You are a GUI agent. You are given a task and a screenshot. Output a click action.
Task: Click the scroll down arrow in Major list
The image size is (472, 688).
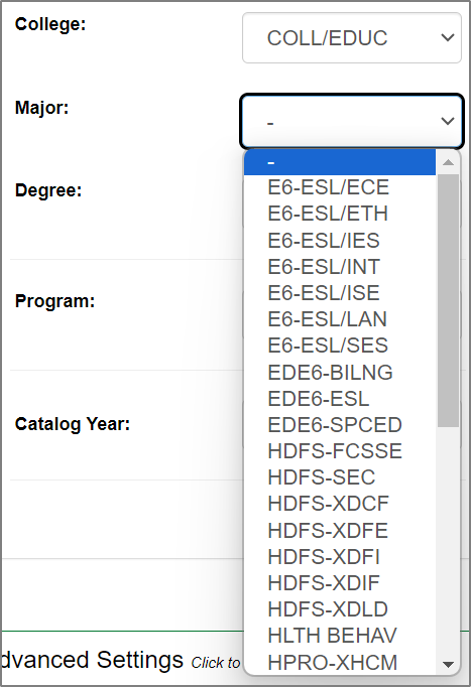(x=448, y=664)
